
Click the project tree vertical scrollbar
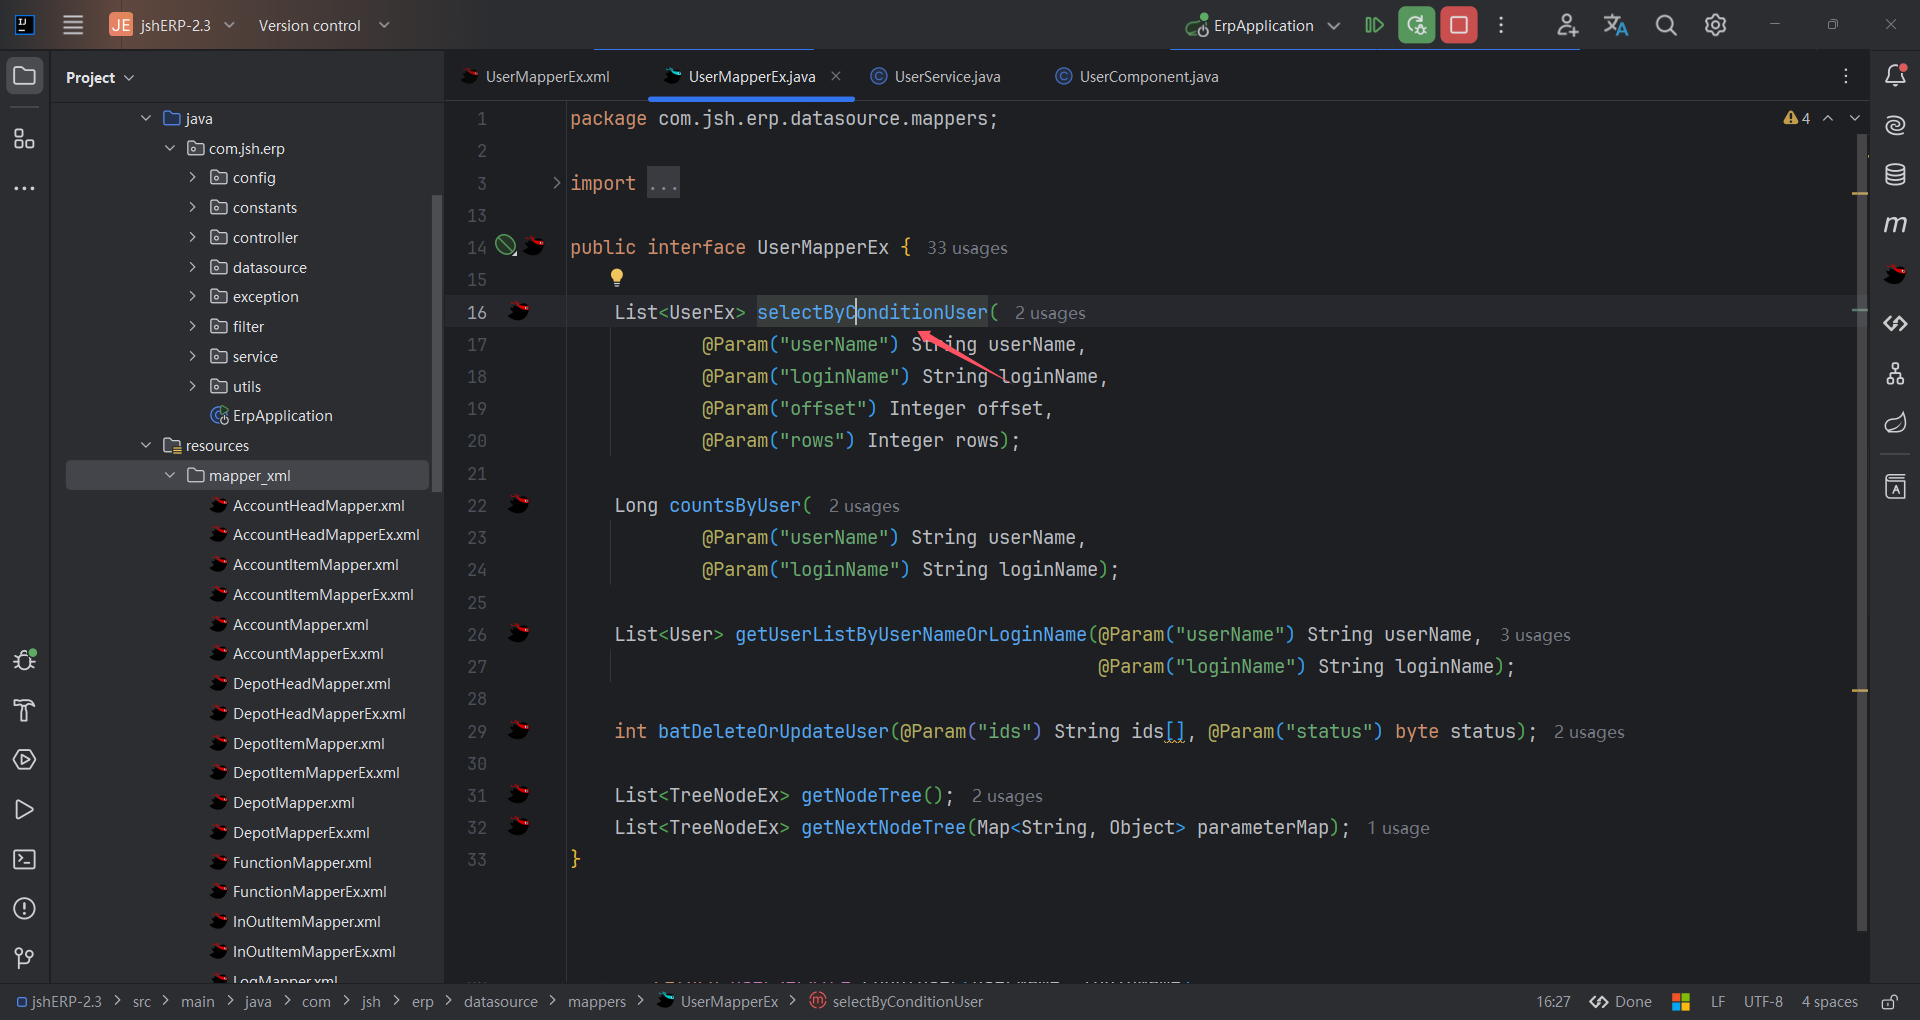(x=436, y=342)
